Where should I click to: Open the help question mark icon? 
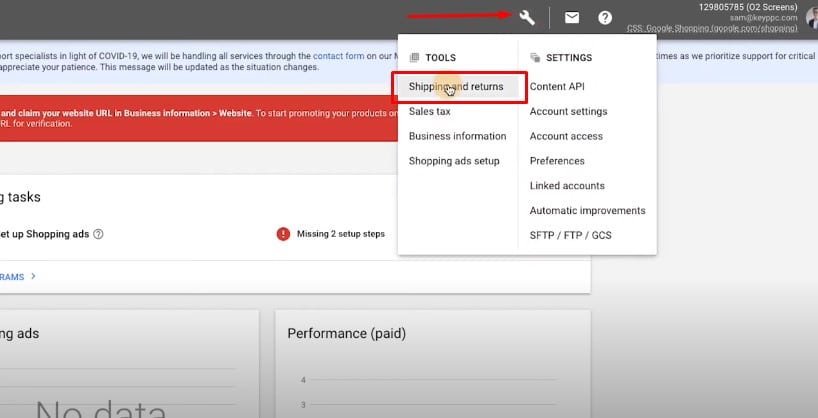point(605,18)
